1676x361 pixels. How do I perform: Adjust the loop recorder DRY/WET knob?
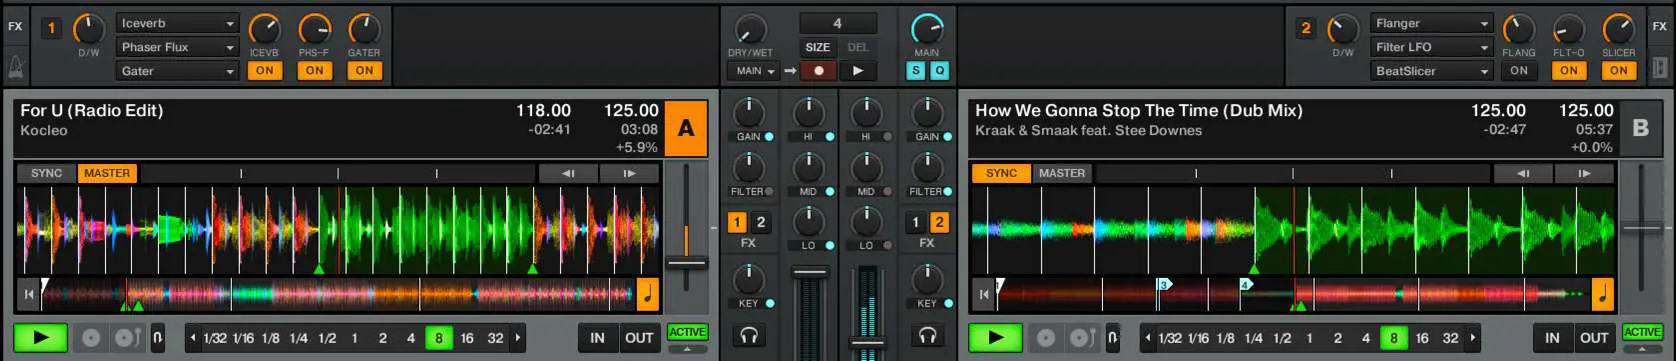pyautogui.click(x=750, y=29)
